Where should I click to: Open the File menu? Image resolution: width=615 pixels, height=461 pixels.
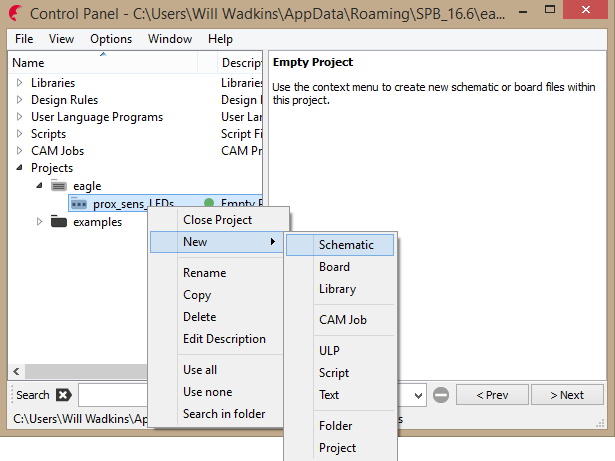24,39
